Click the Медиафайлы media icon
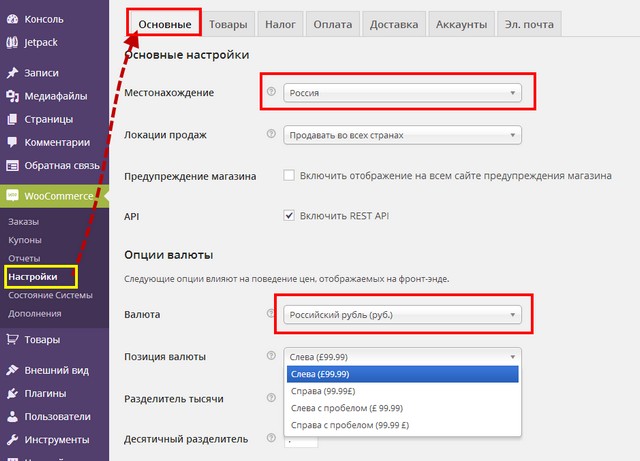 click(13, 96)
